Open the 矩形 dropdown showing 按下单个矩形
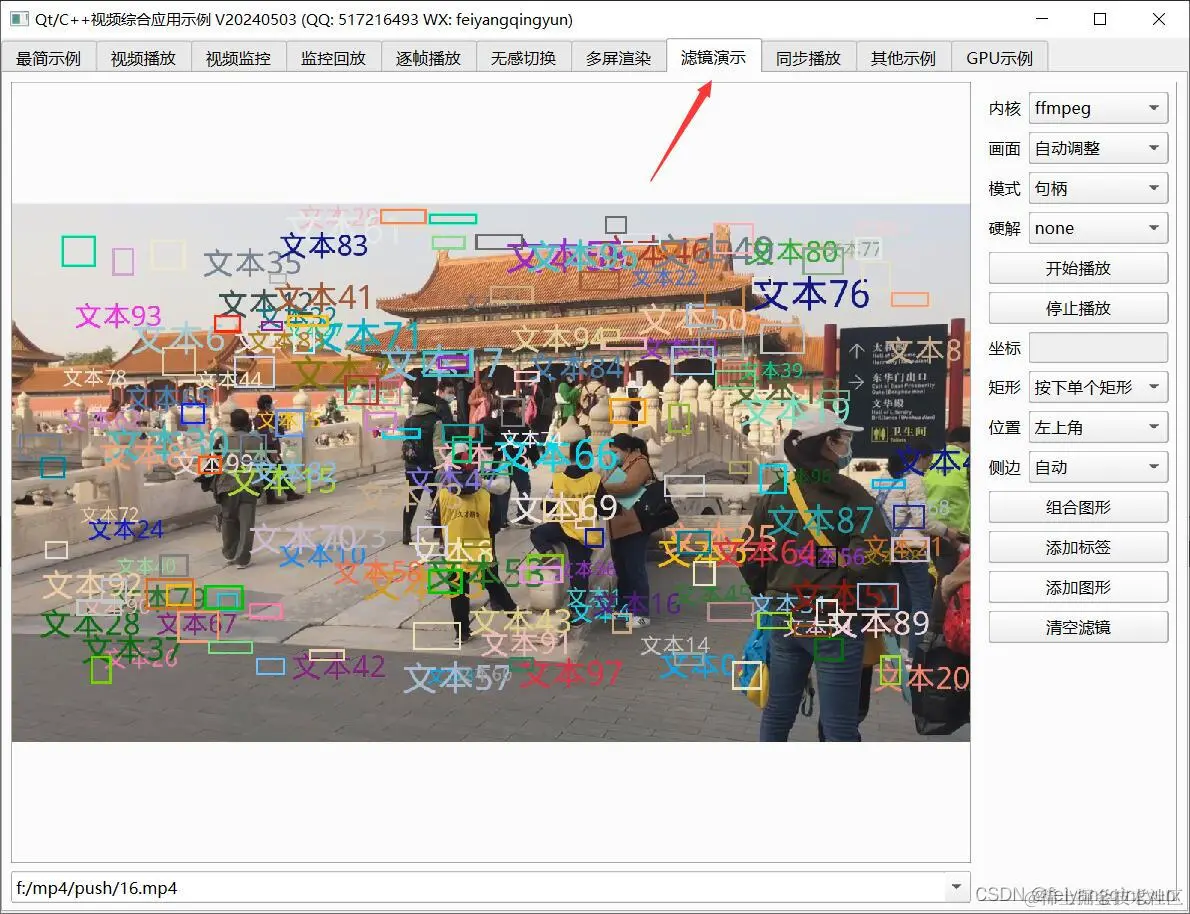This screenshot has height=914, width=1190. (x=1097, y=387)
